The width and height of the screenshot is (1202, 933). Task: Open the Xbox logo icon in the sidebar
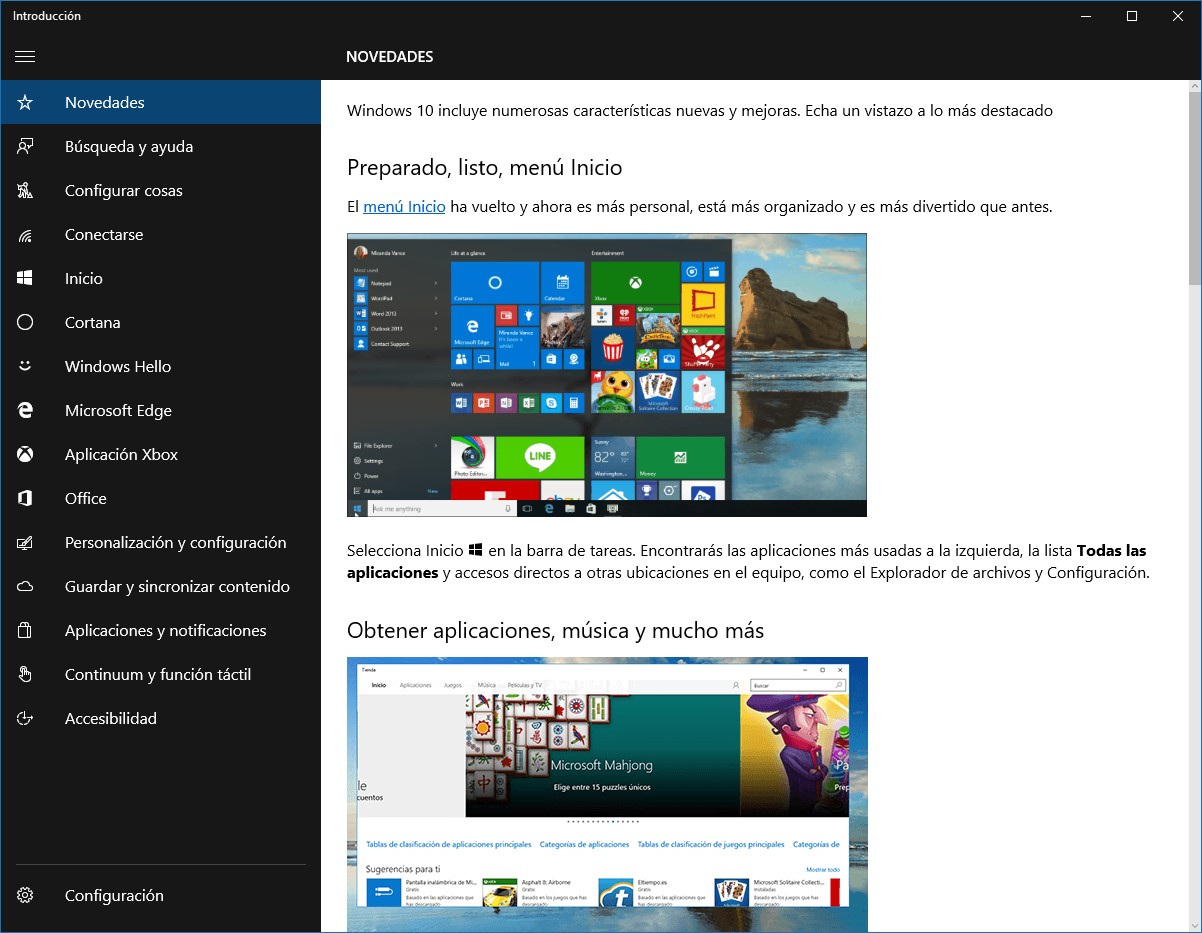[x=25, y=455]
